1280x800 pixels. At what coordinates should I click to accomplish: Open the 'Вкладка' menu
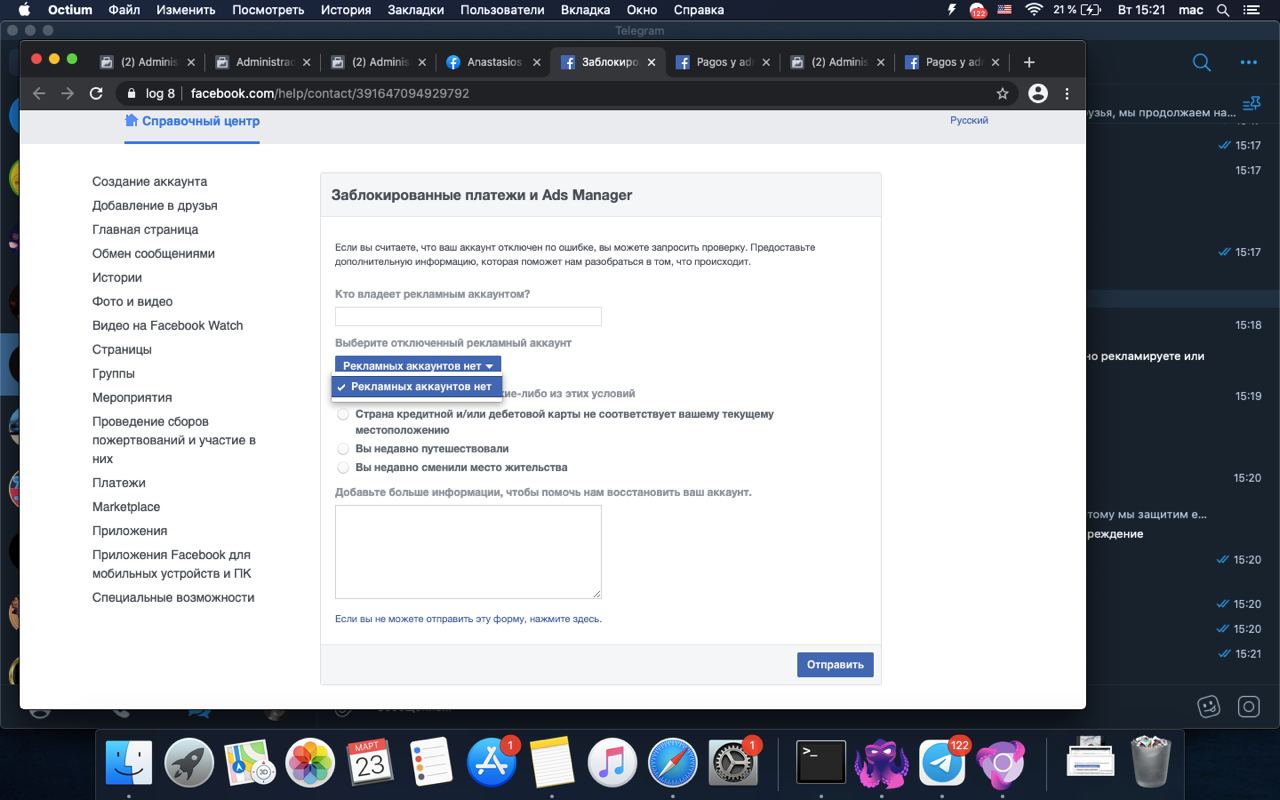(585, 10)
